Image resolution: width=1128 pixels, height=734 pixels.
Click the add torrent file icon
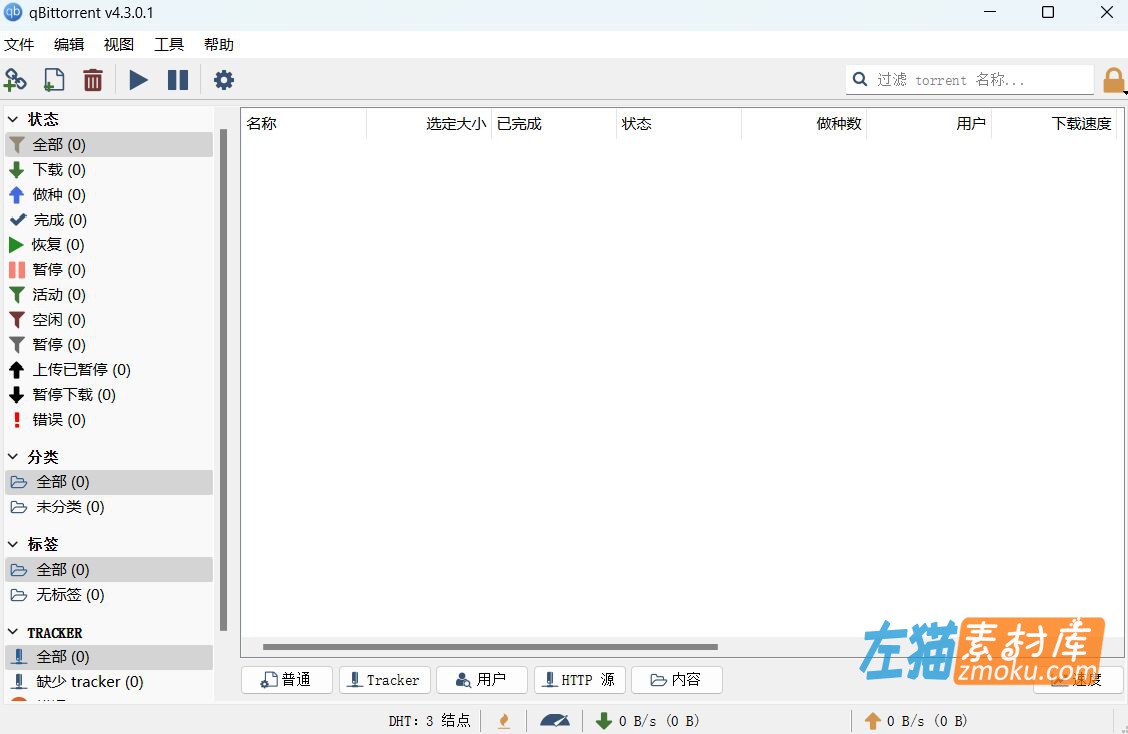tap(53, 79)
